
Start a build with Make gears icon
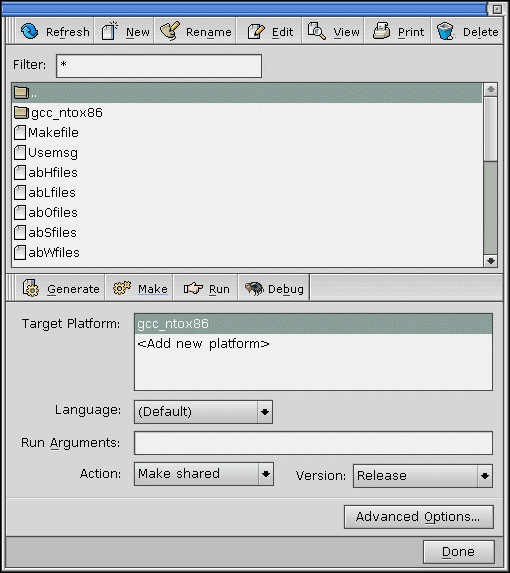[x=122, y=288]
